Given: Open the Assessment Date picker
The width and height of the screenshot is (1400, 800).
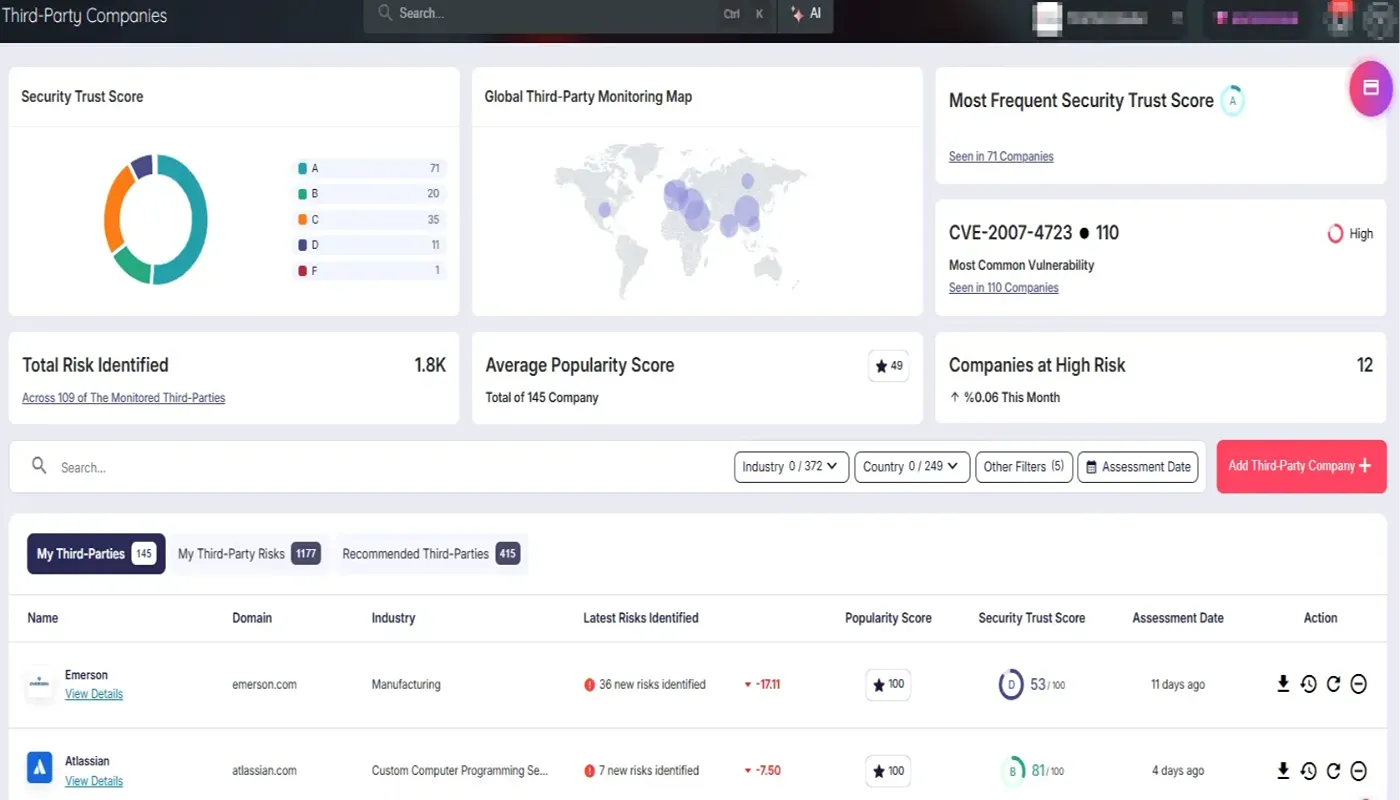Looking at the screenshot, I should pyautogui.click(x=1137, y=467).
